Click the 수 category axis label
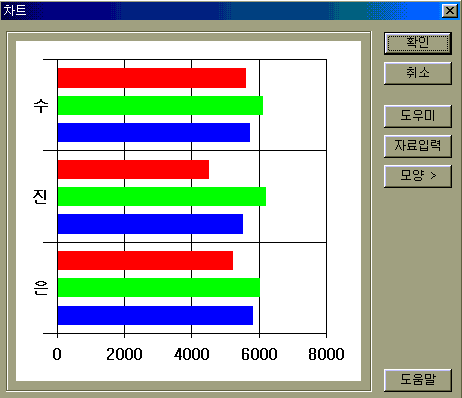The image size is (462, 398). click(x=41, y=106)
